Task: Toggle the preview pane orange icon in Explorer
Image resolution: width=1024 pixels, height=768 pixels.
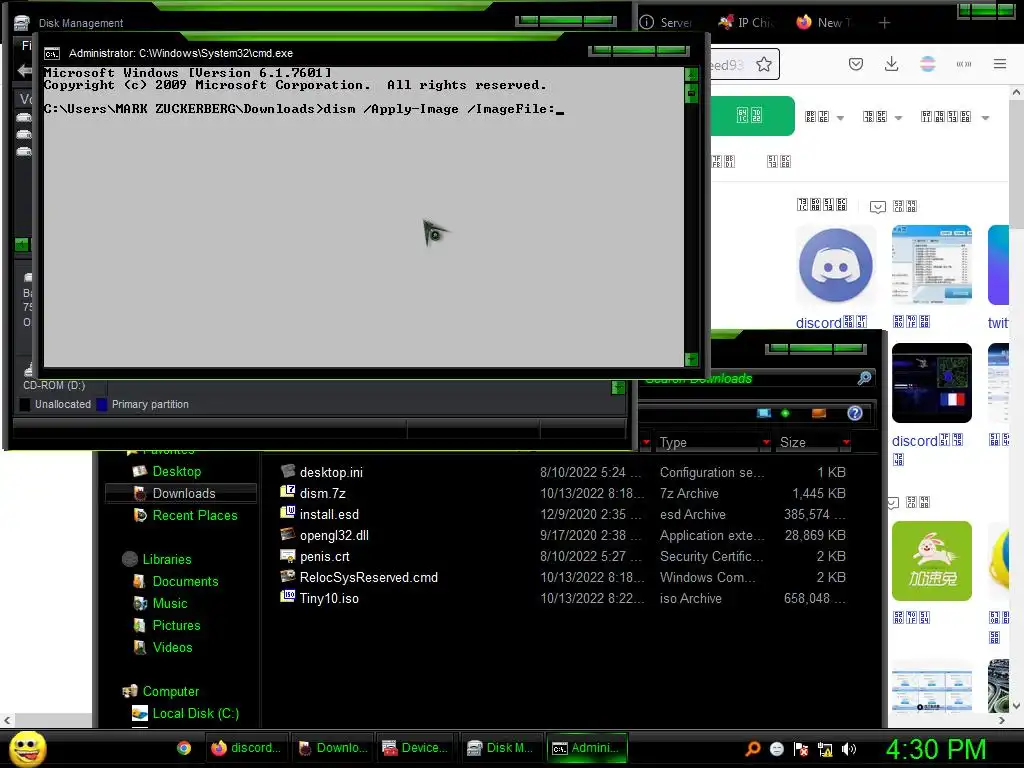Action: pyautogui.click(x=818, y=413)
